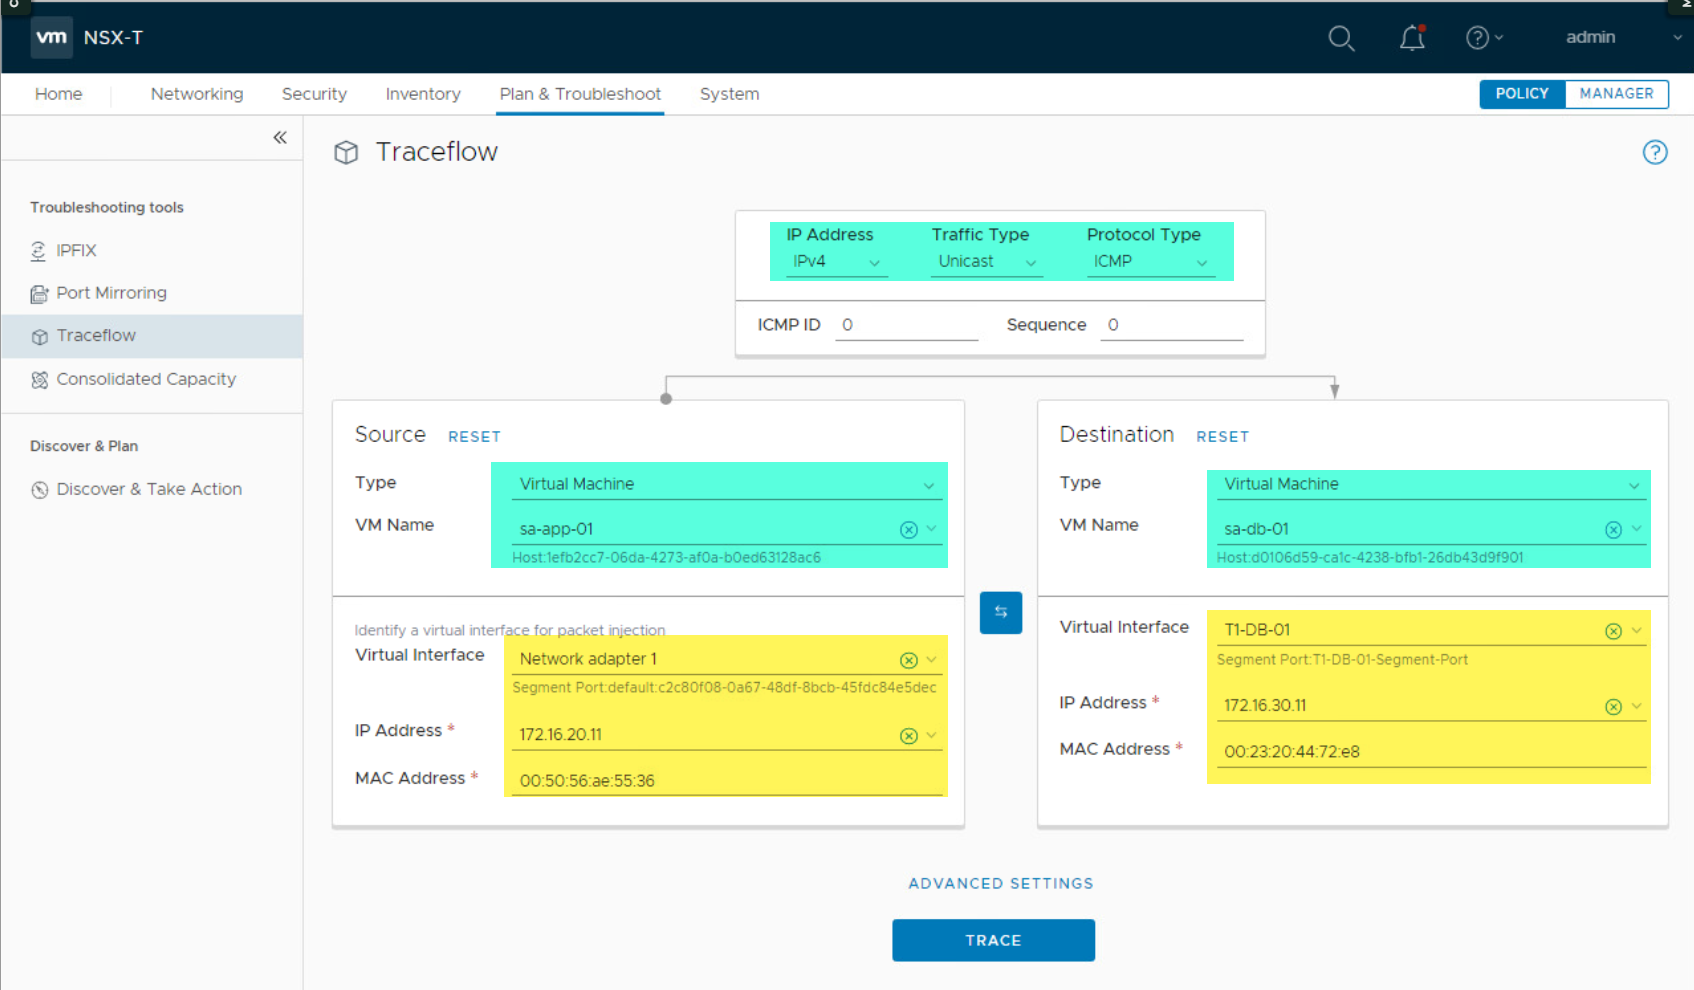The width and height of the screenshot is (1694, 990).
Task: Open the search magnifier in header
Action: click(1341, 38)
